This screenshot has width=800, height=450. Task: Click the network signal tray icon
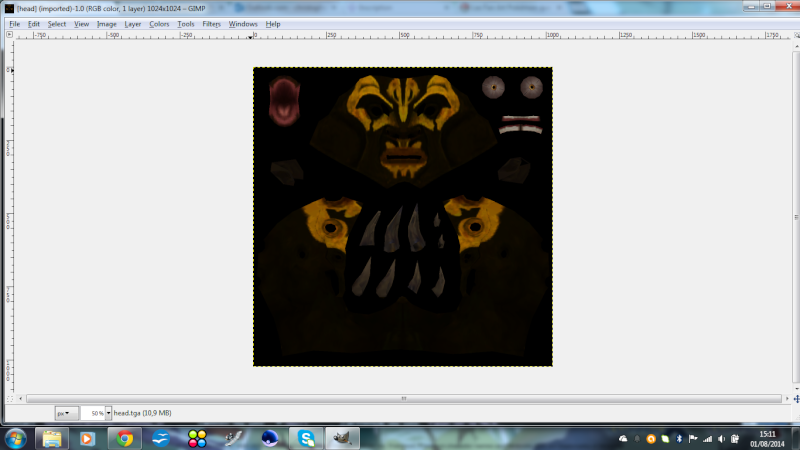[x=707, y=439]
